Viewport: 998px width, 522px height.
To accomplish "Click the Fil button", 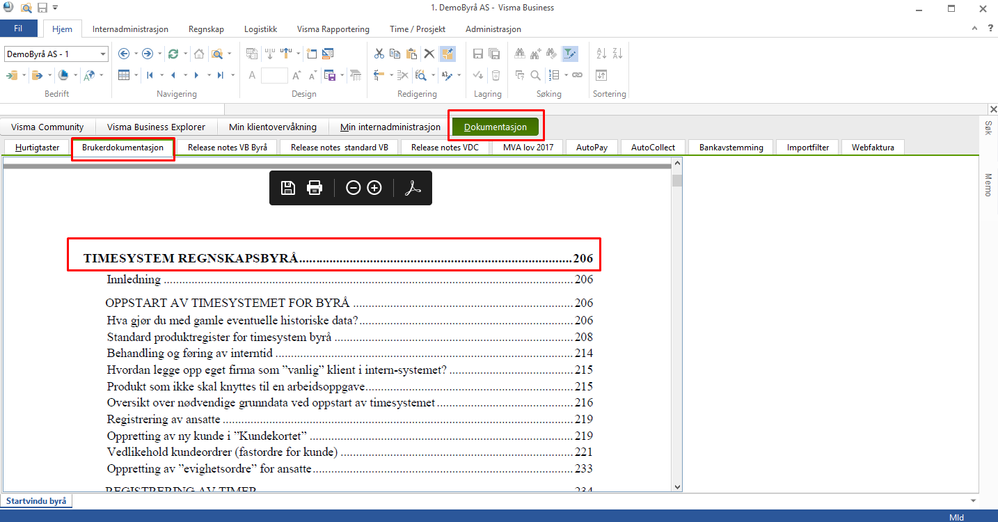I will click(x=18, y=29).
